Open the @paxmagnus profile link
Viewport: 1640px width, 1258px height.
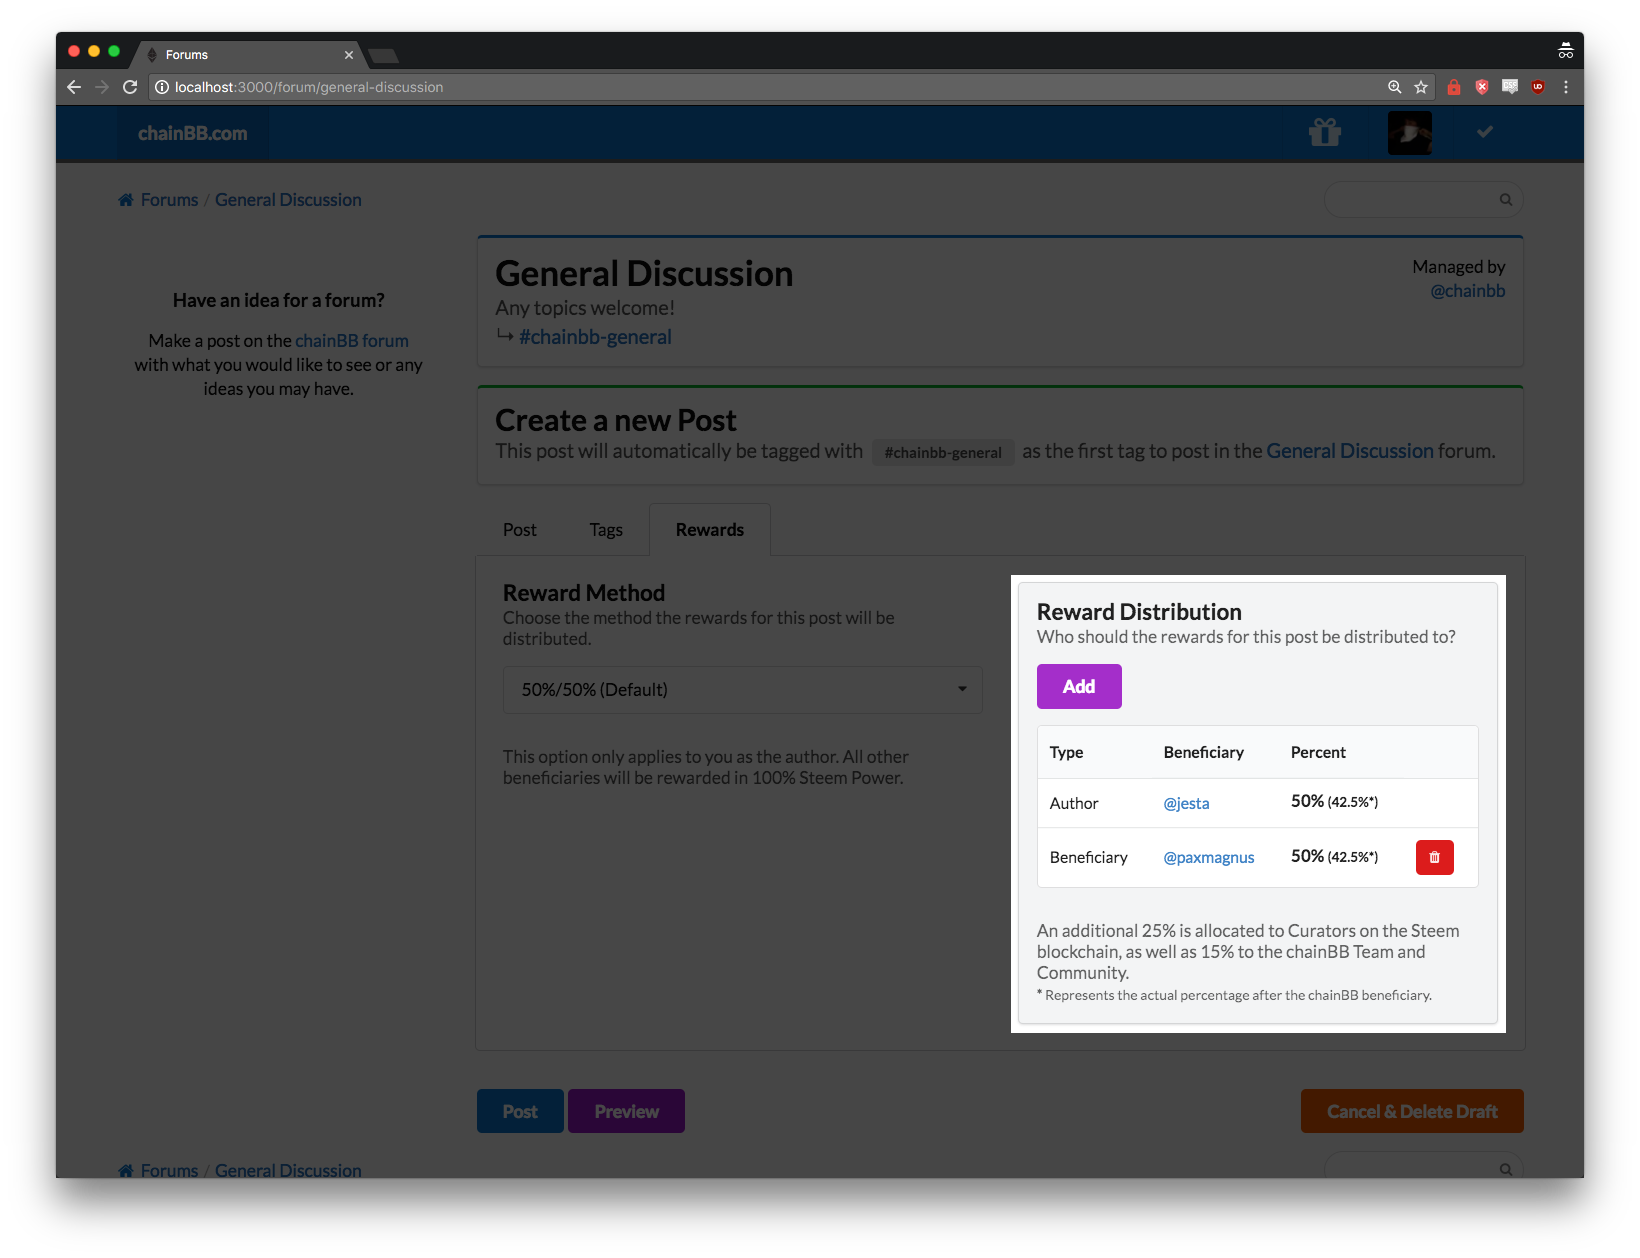(x=1208, y=857)
